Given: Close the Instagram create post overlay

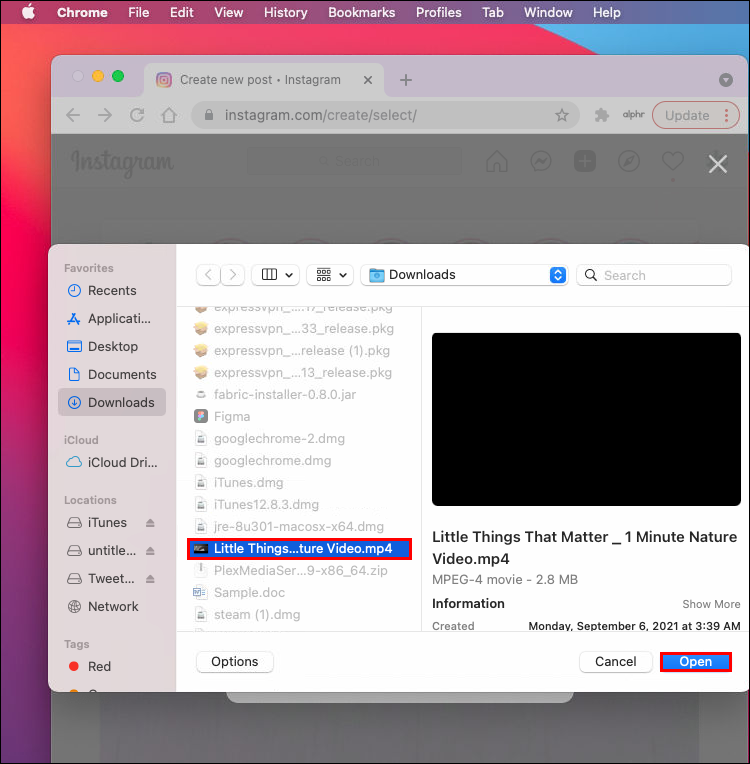Looking at the screenshot, I should [x=717, y=164].
